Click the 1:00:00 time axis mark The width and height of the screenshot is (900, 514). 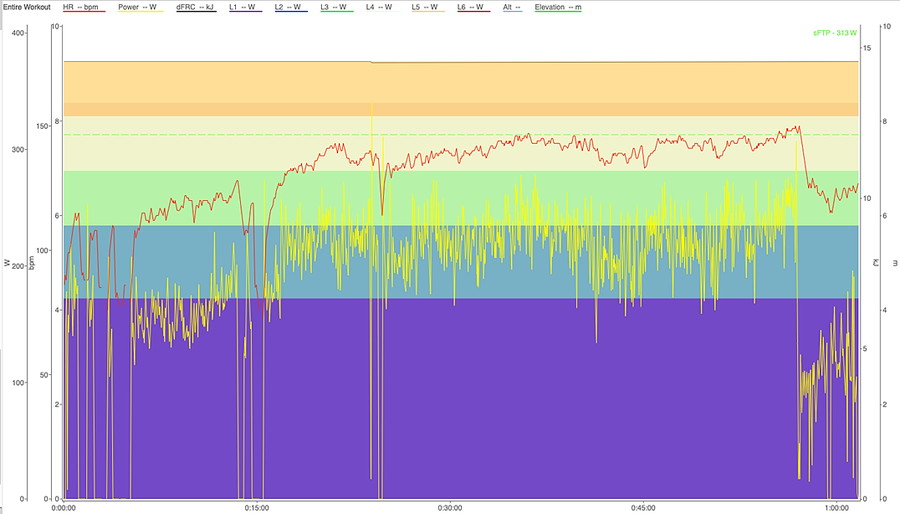835,507
